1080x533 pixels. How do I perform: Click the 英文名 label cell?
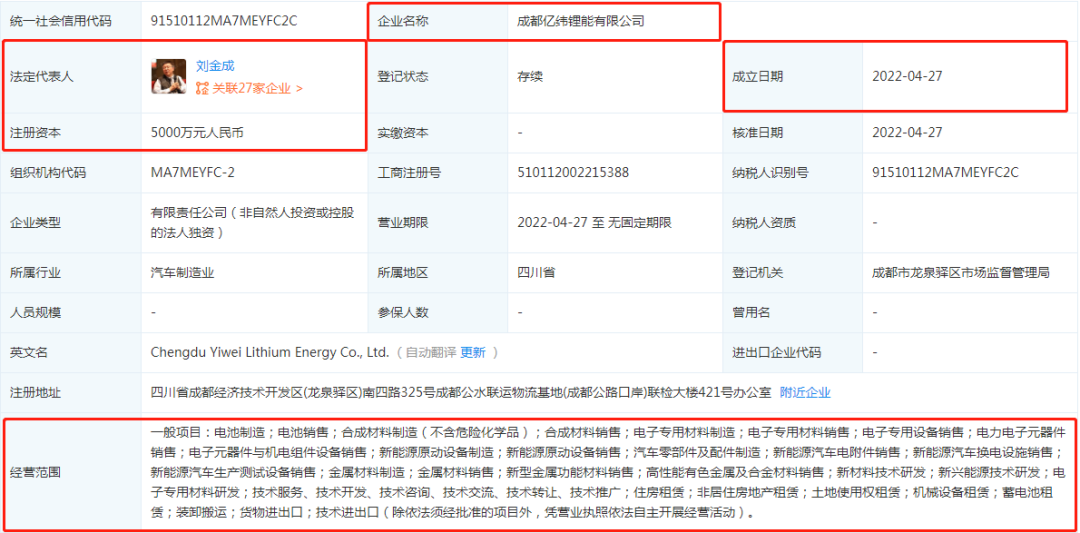(73, 353)
